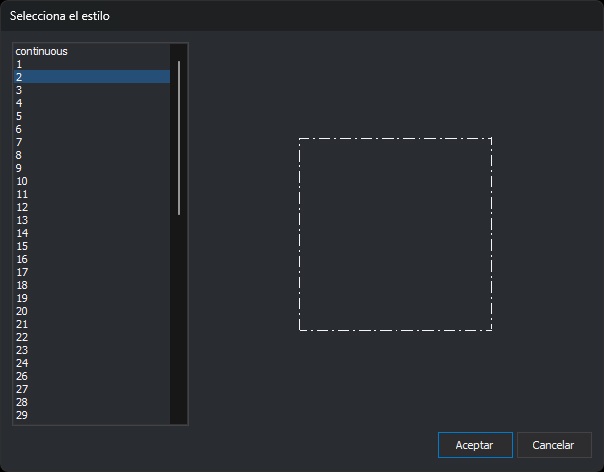Choose style 11 from the list
The width and height of the screenshot is (604, 472).
92,194
